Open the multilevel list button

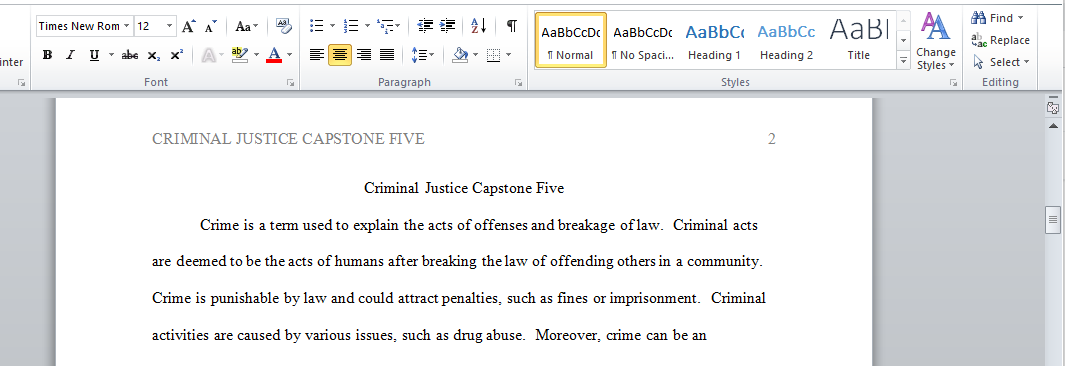click(388, 26)
